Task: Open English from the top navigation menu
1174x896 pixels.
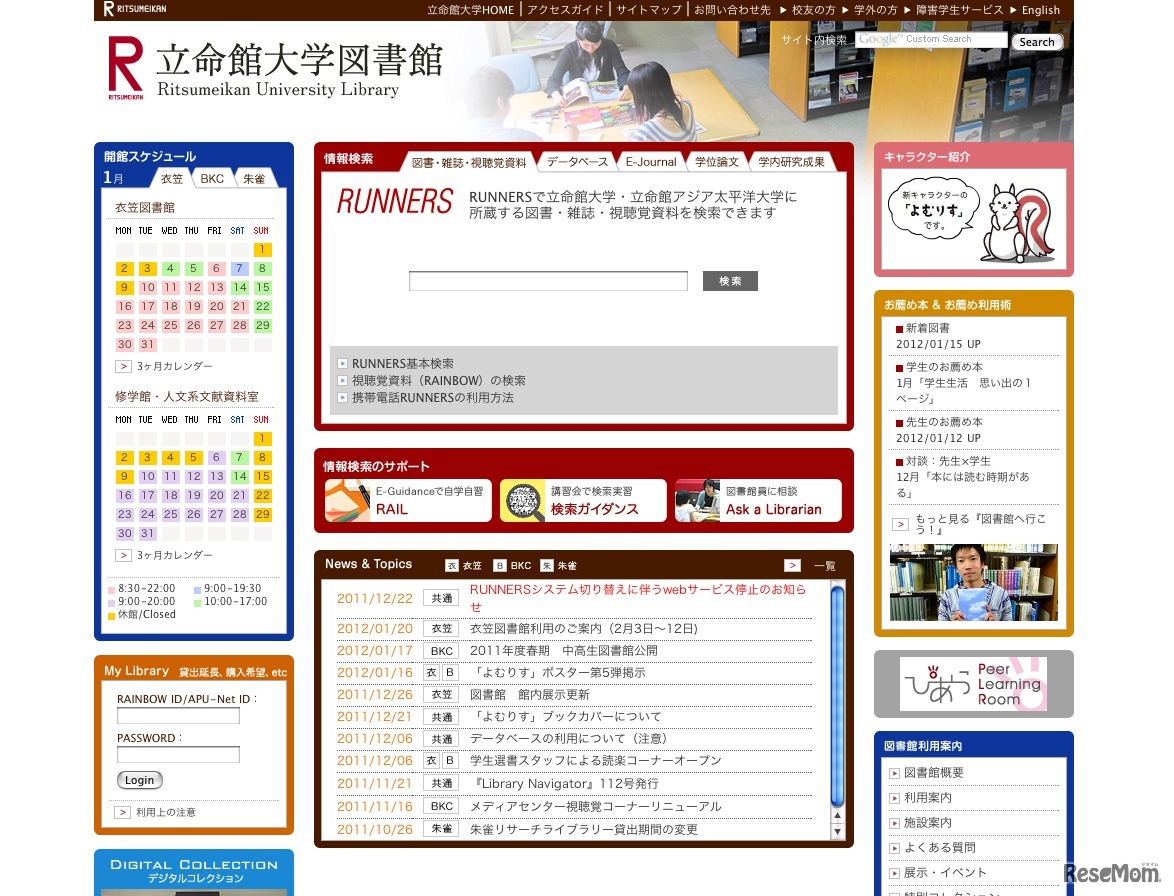Action: [x=1040, y=10]
